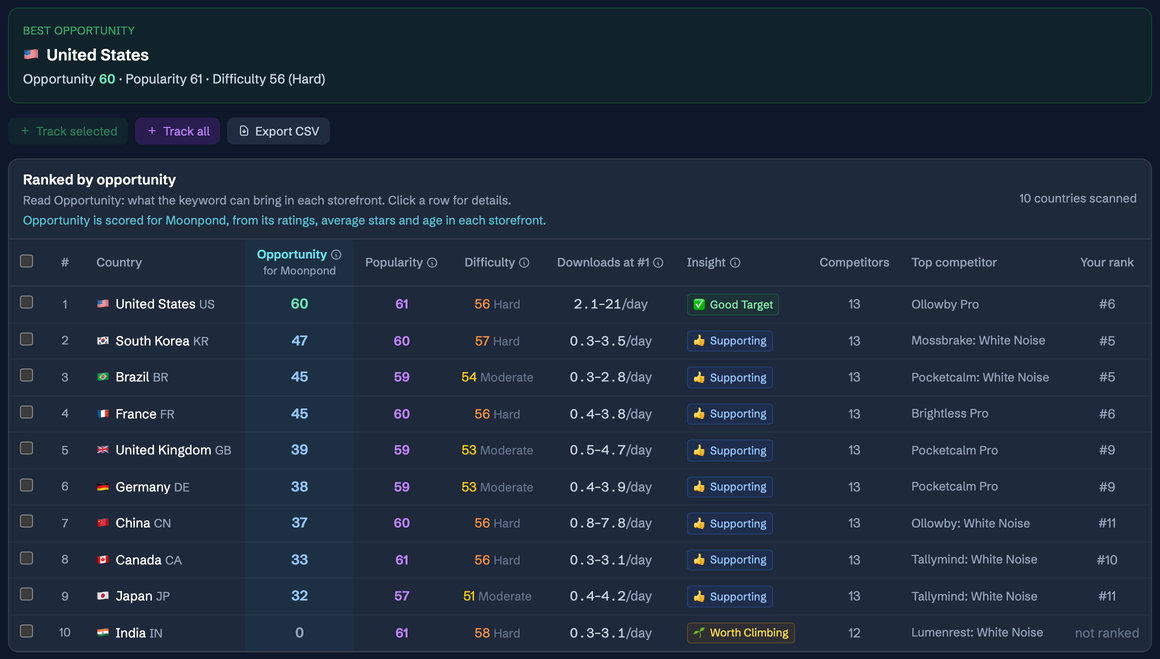Click the '10 countries scanned' label
Viewport: 1160px width, 659px height.
click(x=1078, y=198)
